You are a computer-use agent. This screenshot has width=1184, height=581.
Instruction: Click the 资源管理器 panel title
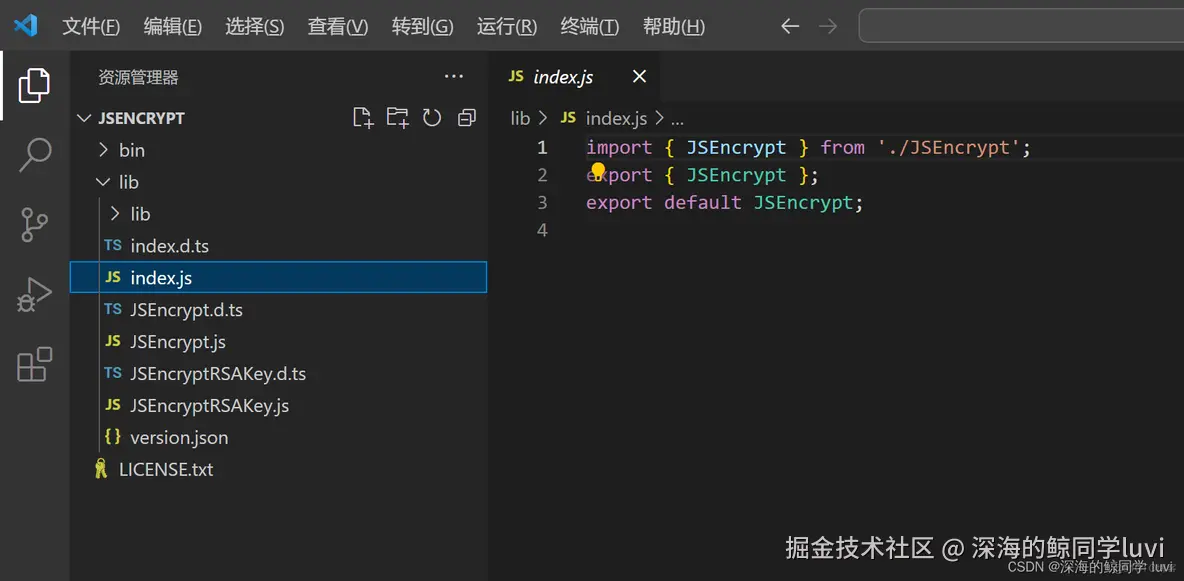click(138, 77)
